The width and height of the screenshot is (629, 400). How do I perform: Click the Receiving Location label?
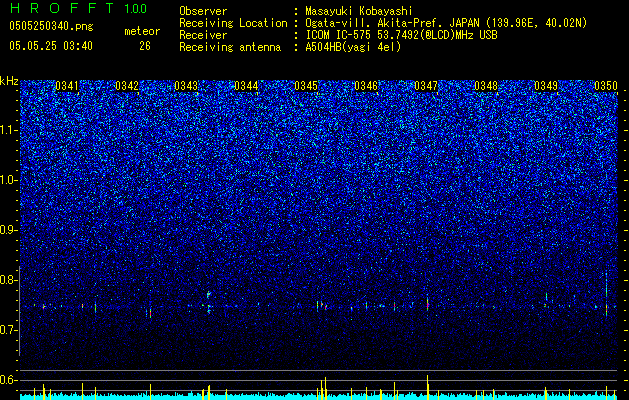[233, 23]
